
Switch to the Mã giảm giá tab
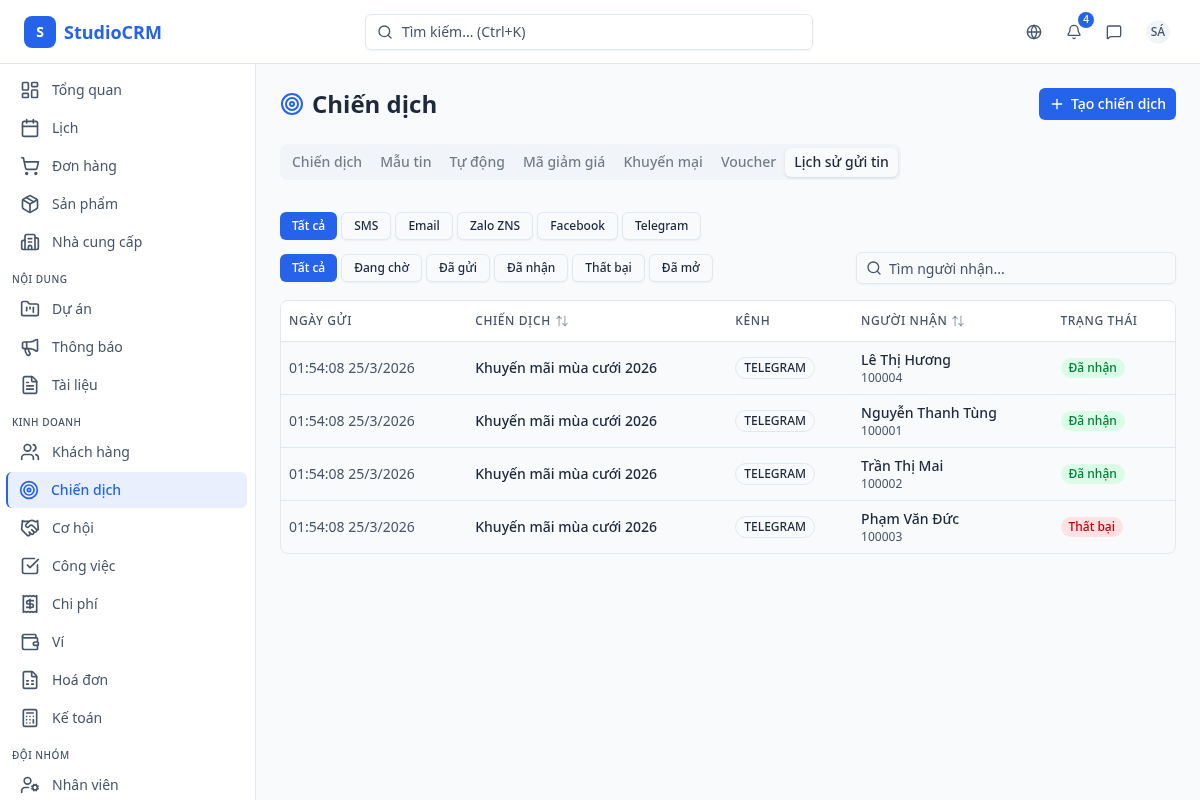point(564,162)
